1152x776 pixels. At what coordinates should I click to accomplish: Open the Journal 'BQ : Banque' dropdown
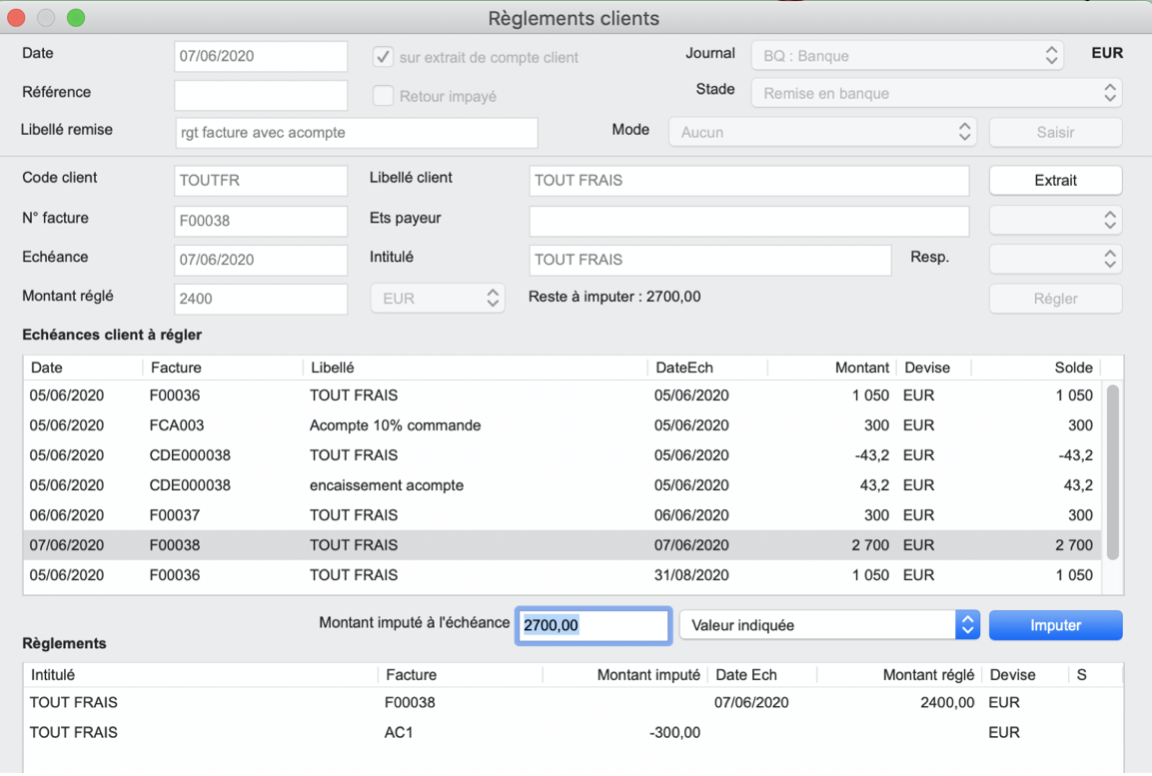point(907,56)
